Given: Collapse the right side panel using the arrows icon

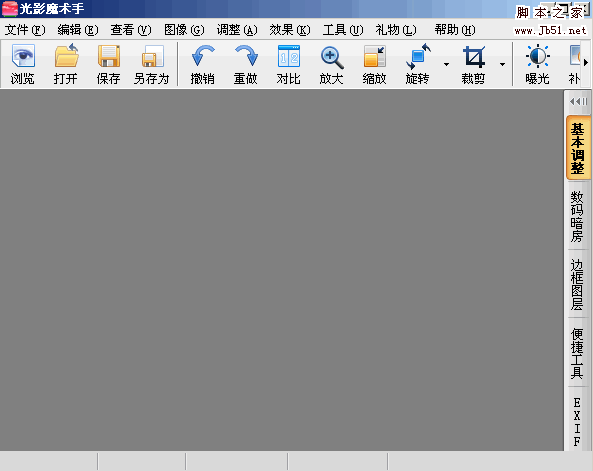Looking at the screenshot, I should 578,101.
